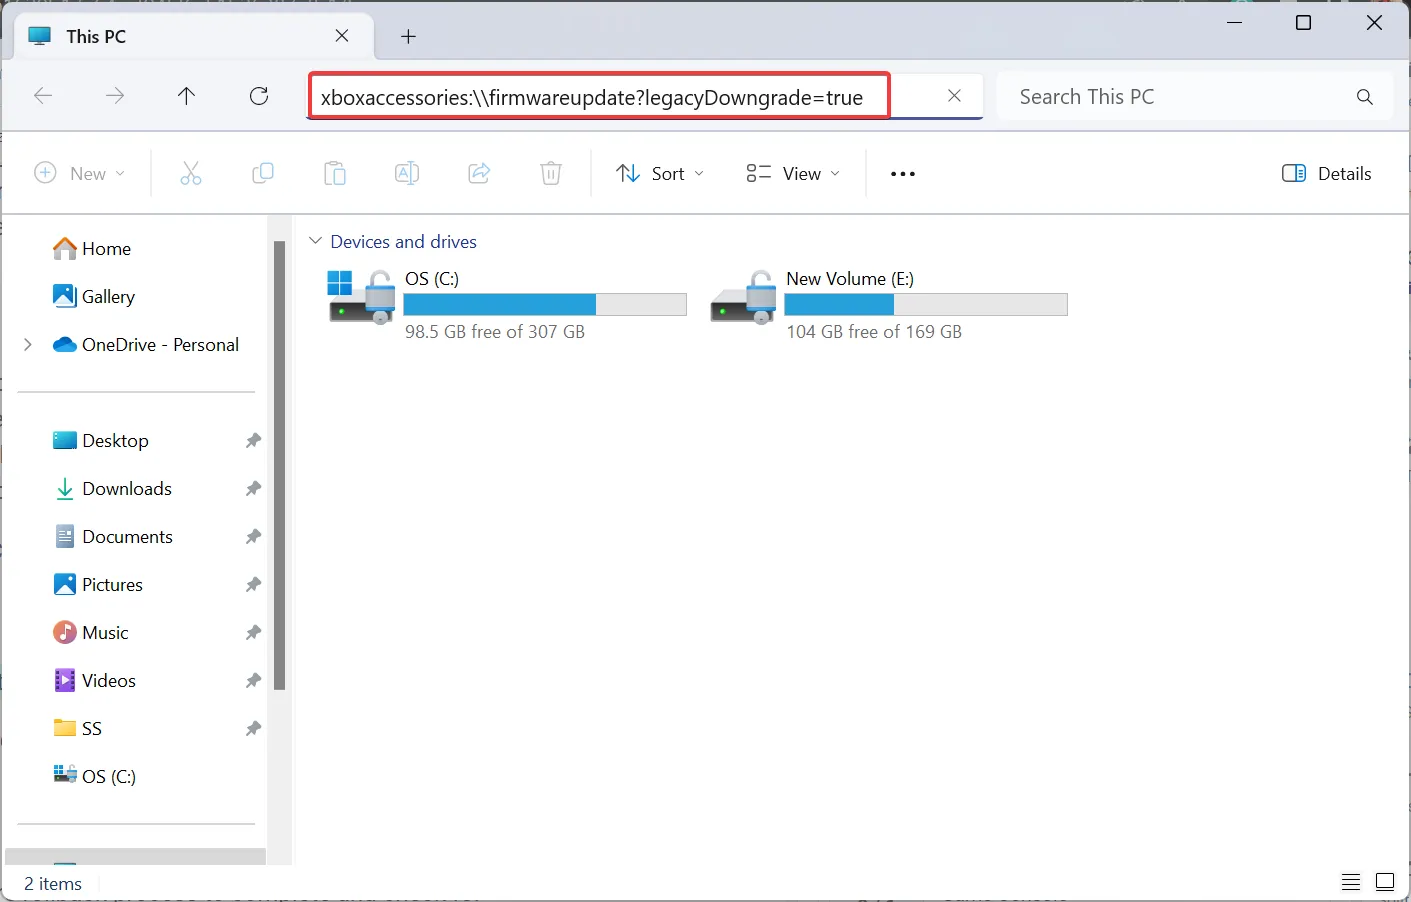The image size is (1411, 902).
Task: Select the New Volume (E:) drive
Action: click(x=889, y=306)
